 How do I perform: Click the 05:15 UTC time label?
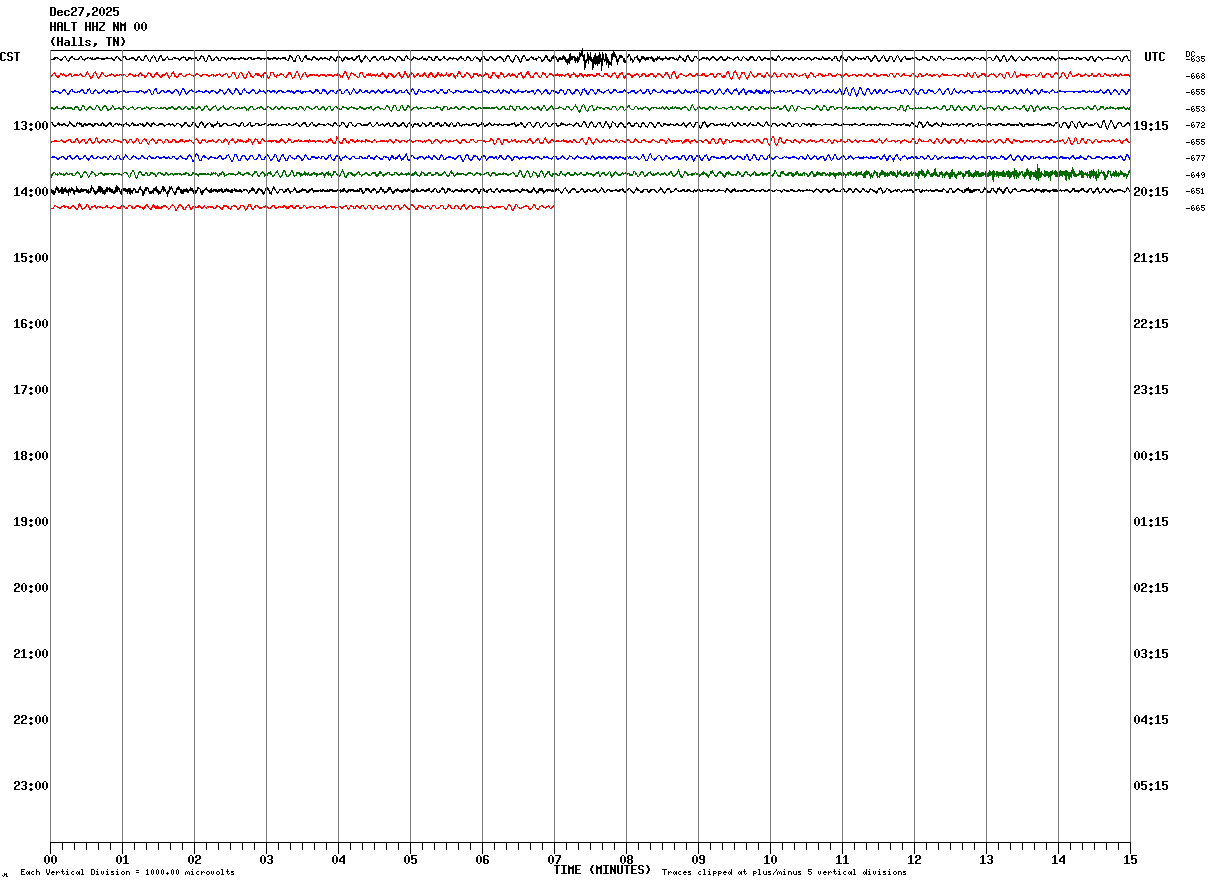coord(1151,786)
